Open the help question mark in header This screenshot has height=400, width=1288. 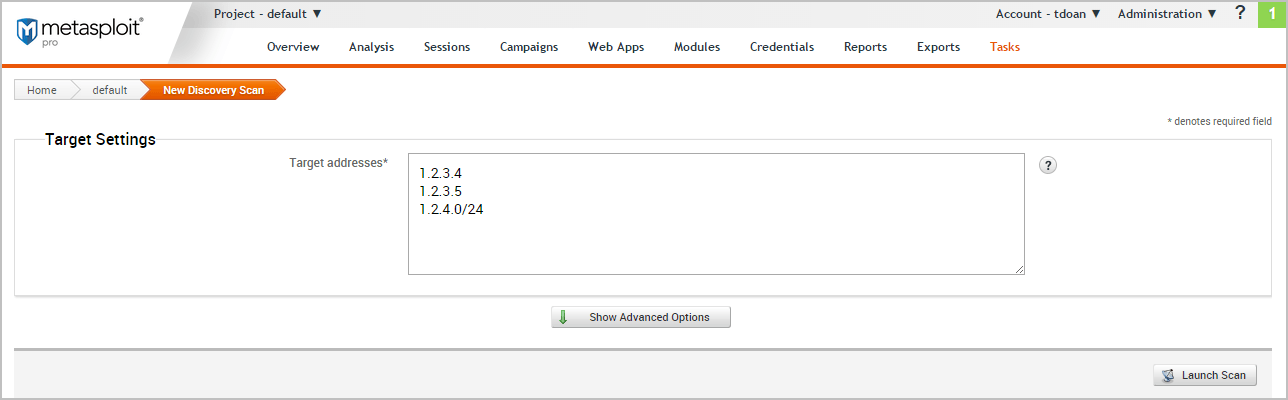(x=1240, y=13)
